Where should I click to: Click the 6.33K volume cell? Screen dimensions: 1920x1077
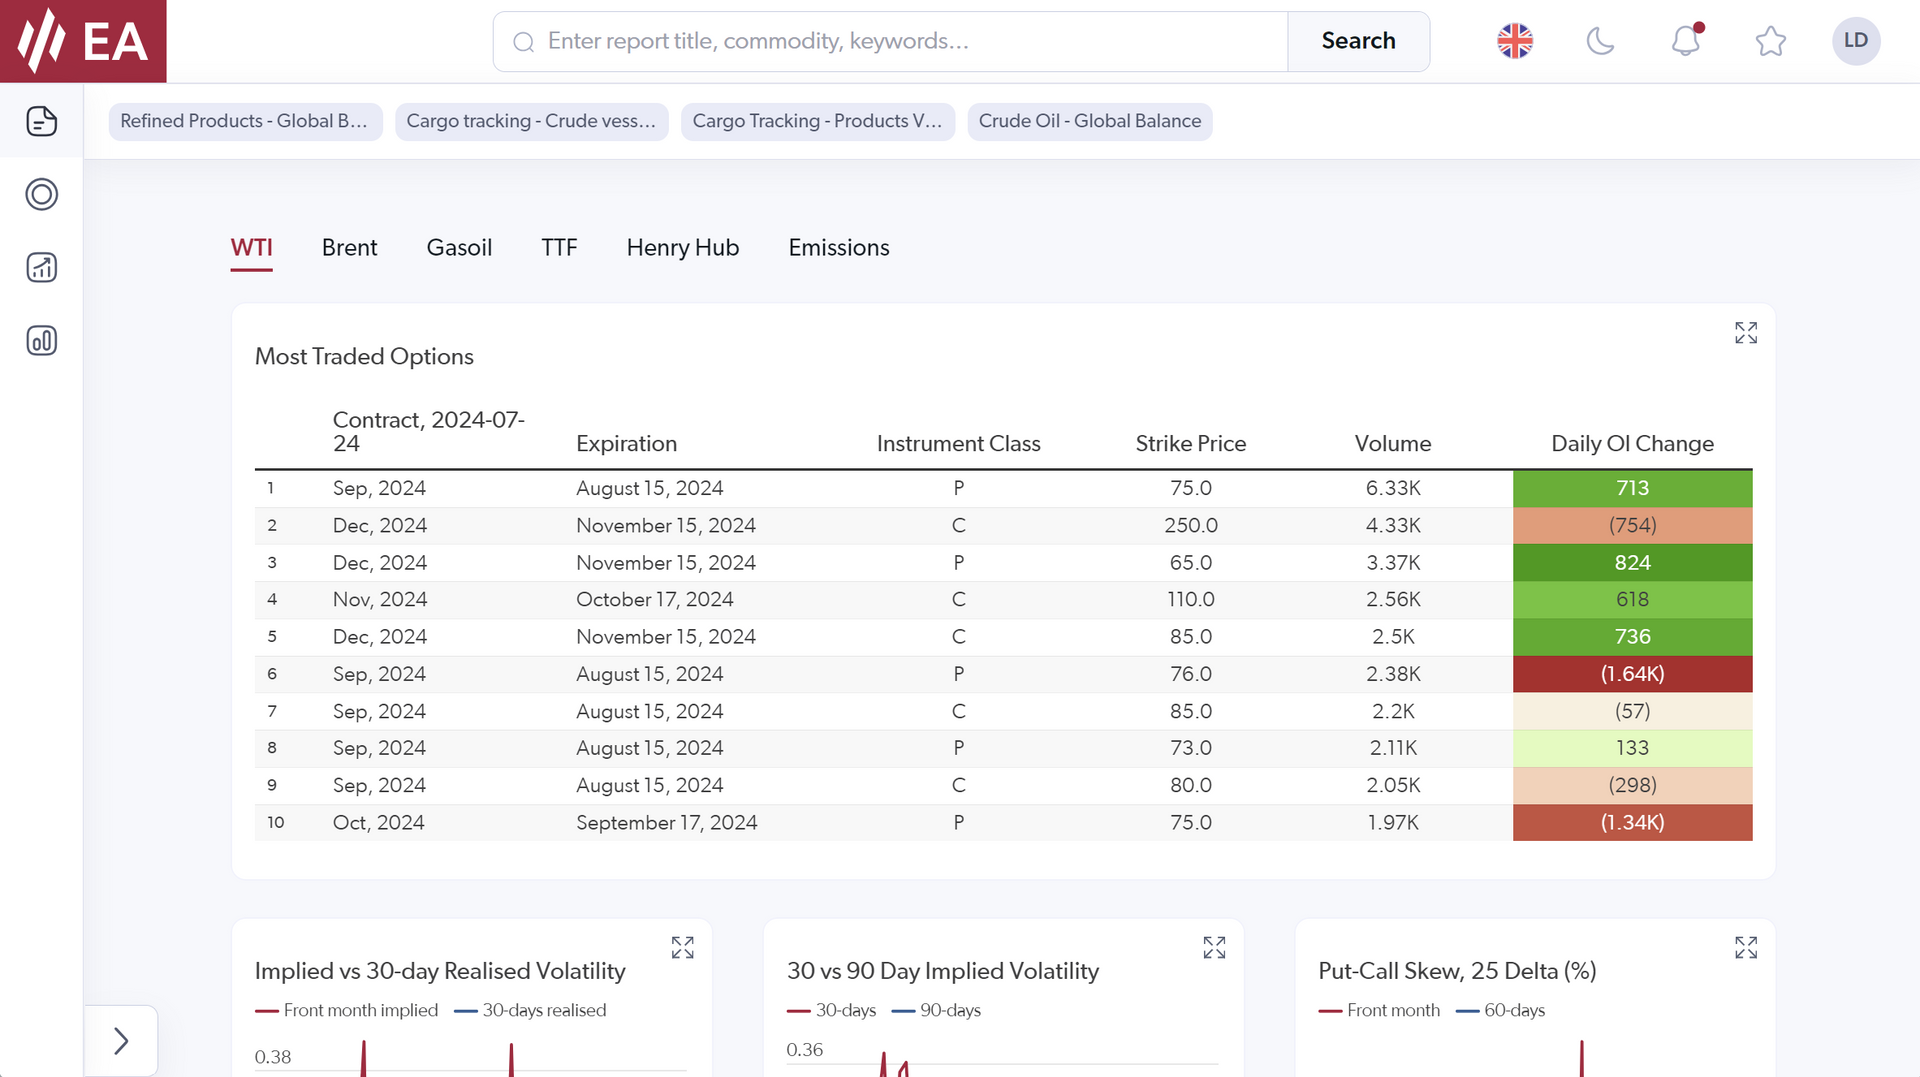1393,488
